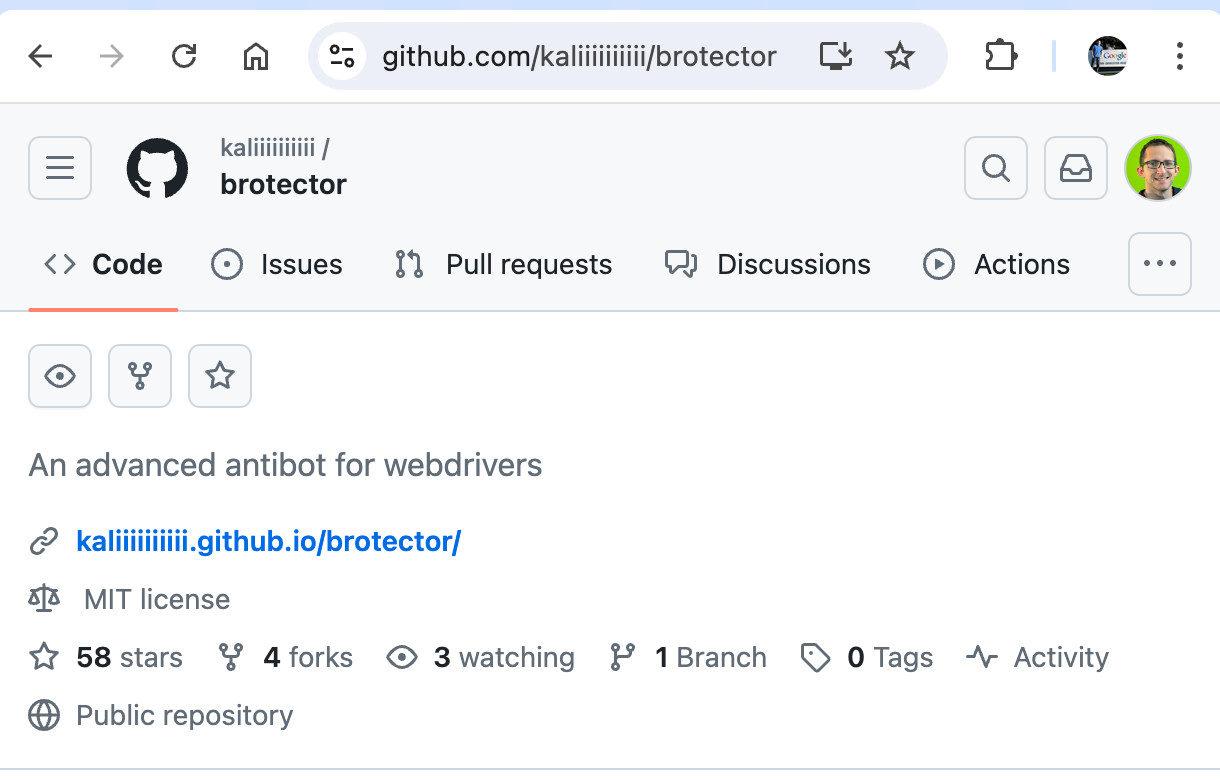The image size is (1220, 780).
Task: Open kaliiiiiiiiii.github.io/brotector/ link
Action: pos(268,541)
